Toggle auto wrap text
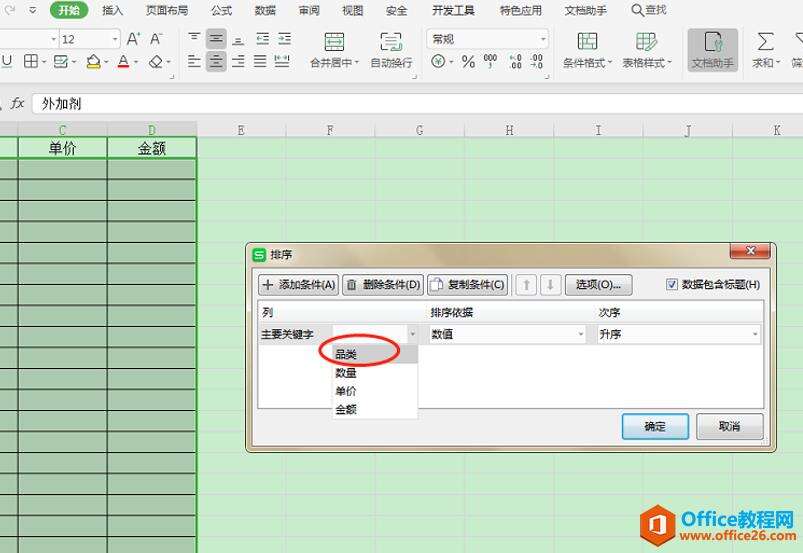This screenshot has height=553, width=803. click(x=391, y=50)
